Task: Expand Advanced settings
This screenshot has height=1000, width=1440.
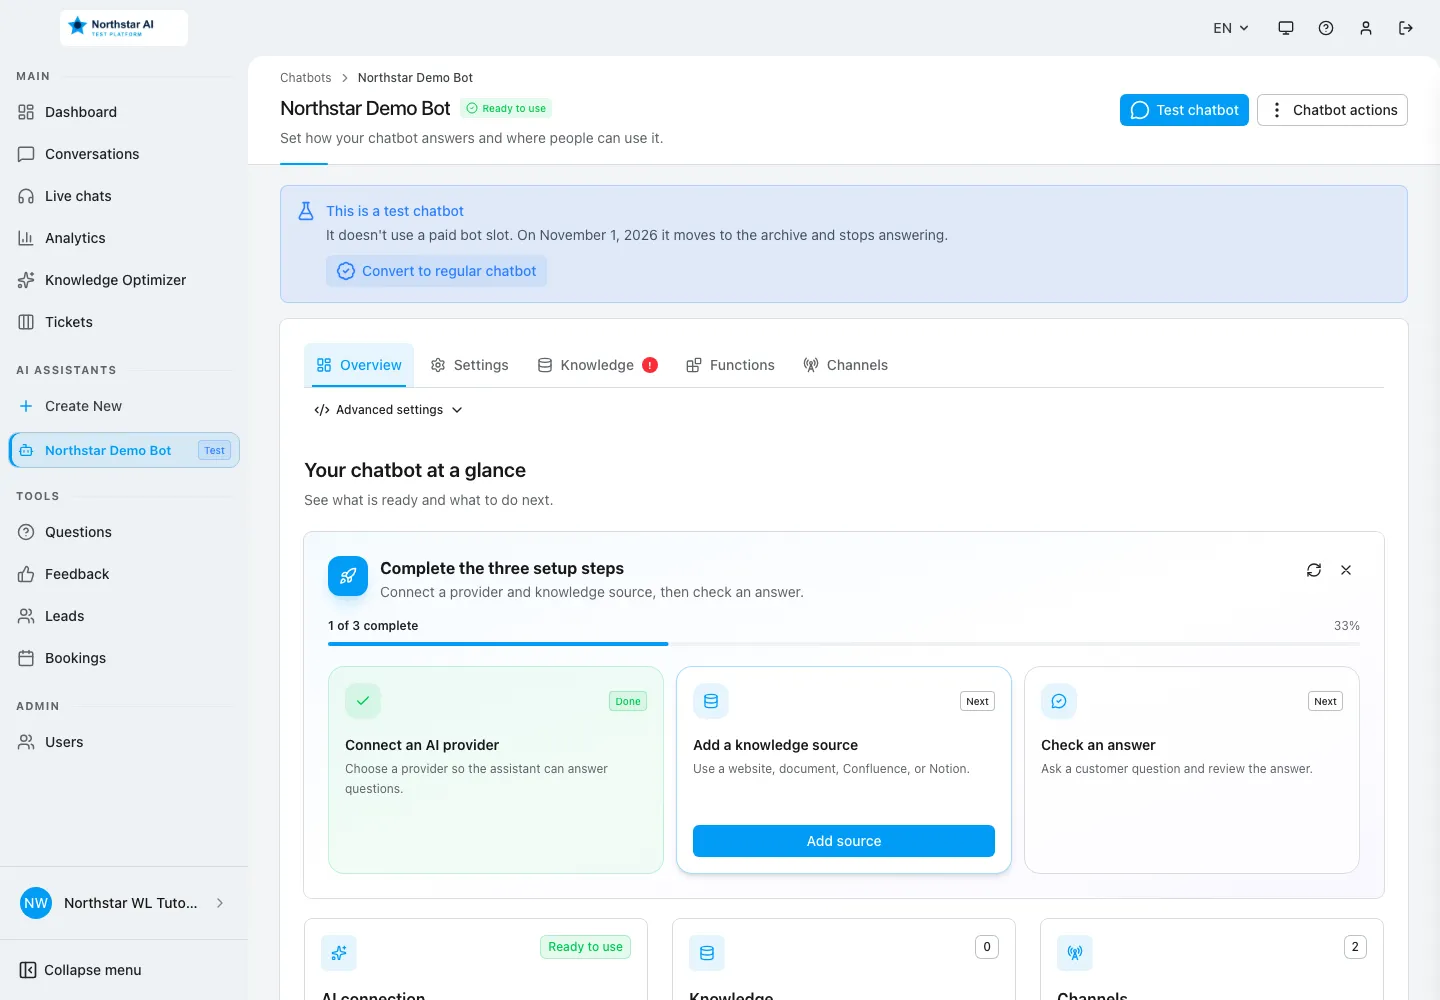Action: pos(388,410)
